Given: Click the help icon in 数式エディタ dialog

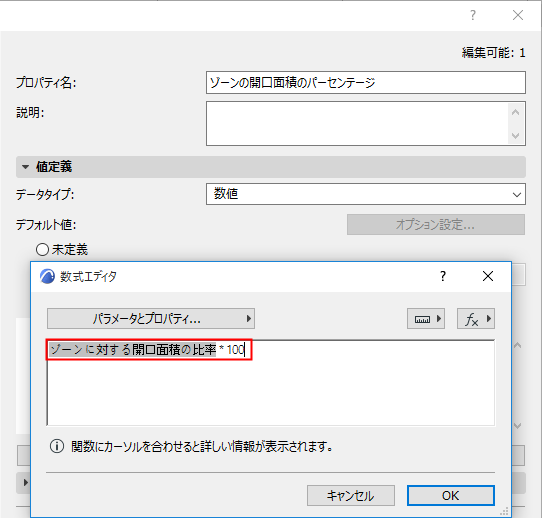Looking at the screenshot, I should click(x=443, y=276).
